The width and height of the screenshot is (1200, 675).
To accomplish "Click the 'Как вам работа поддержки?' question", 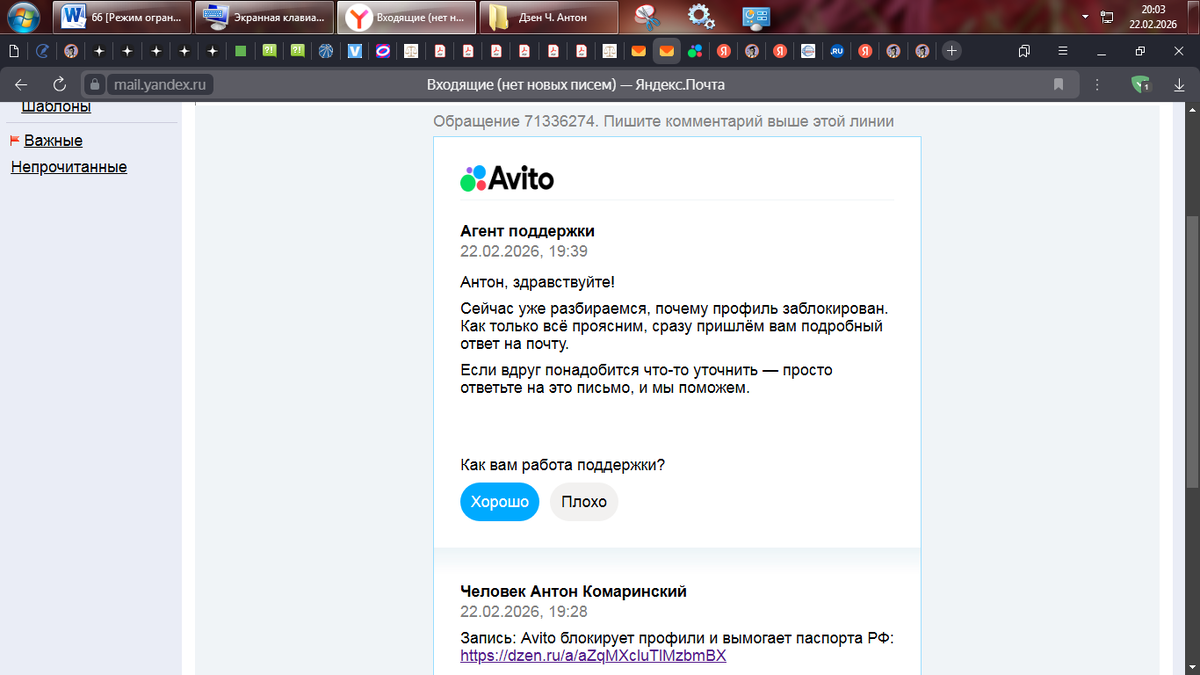I will 563,465.
